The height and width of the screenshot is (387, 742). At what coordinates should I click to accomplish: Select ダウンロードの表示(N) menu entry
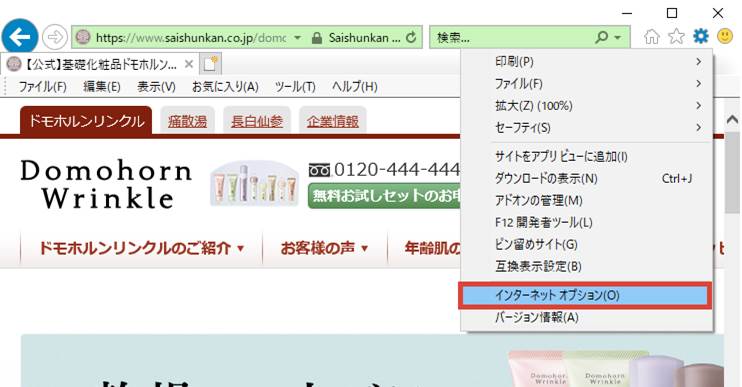click(x=586, y=178)
